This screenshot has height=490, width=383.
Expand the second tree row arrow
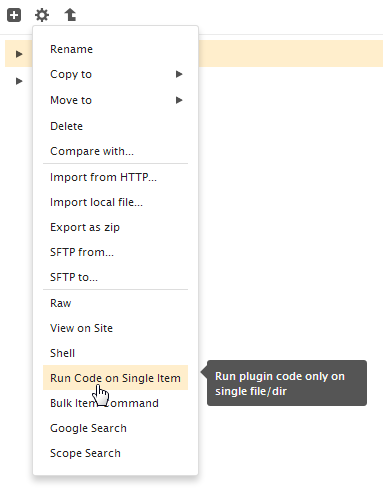pyautogui.click(x=19, y=81)
